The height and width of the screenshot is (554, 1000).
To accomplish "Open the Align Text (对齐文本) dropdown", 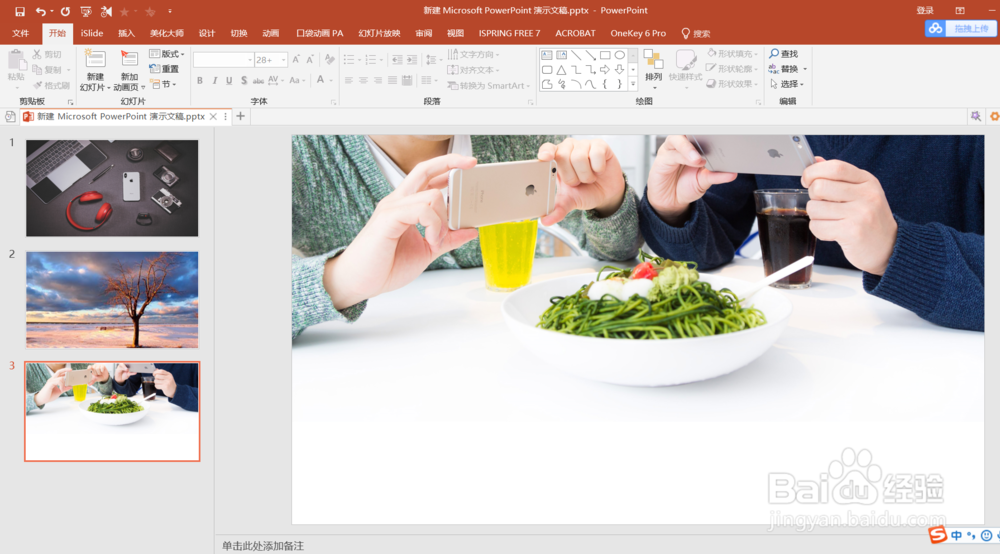I will click(x=473, y=69).
